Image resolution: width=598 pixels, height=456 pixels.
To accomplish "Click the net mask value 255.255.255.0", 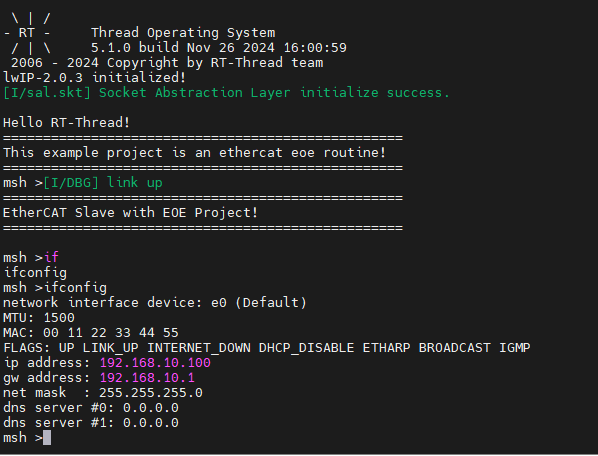I will coord(151,393).
